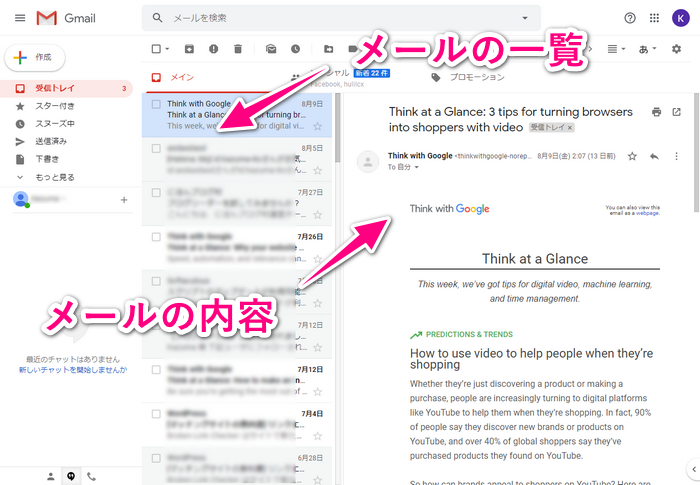Remove the 受信トレイ label tag
This screenshot has width=700, height=485.
coord(570,128)
